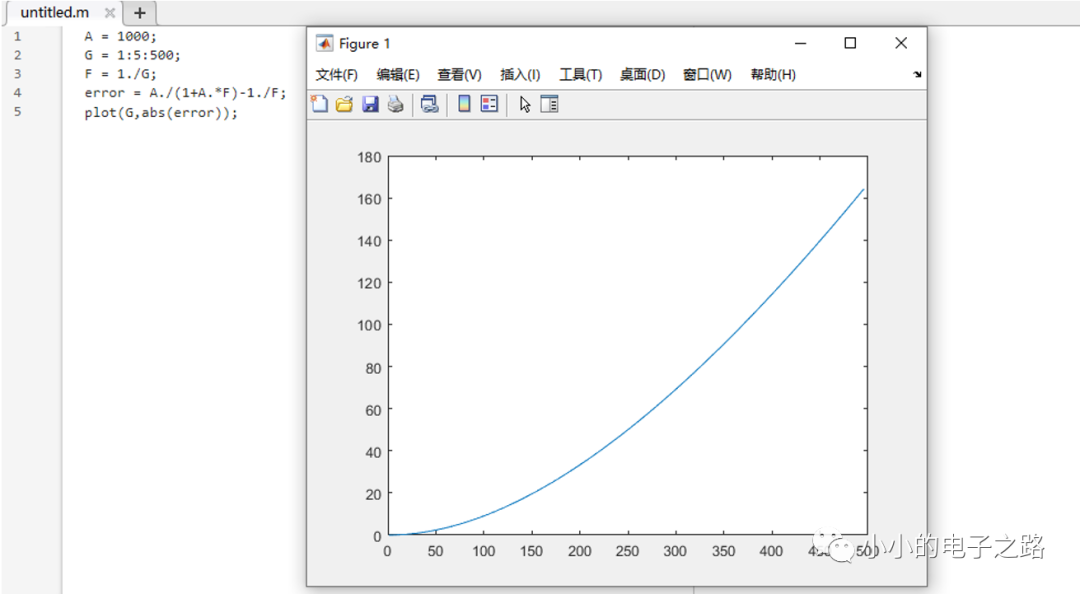Open the 编辑(E) menu
Viewport: 1080px width, 594px height.
click(x=398, y=75)
